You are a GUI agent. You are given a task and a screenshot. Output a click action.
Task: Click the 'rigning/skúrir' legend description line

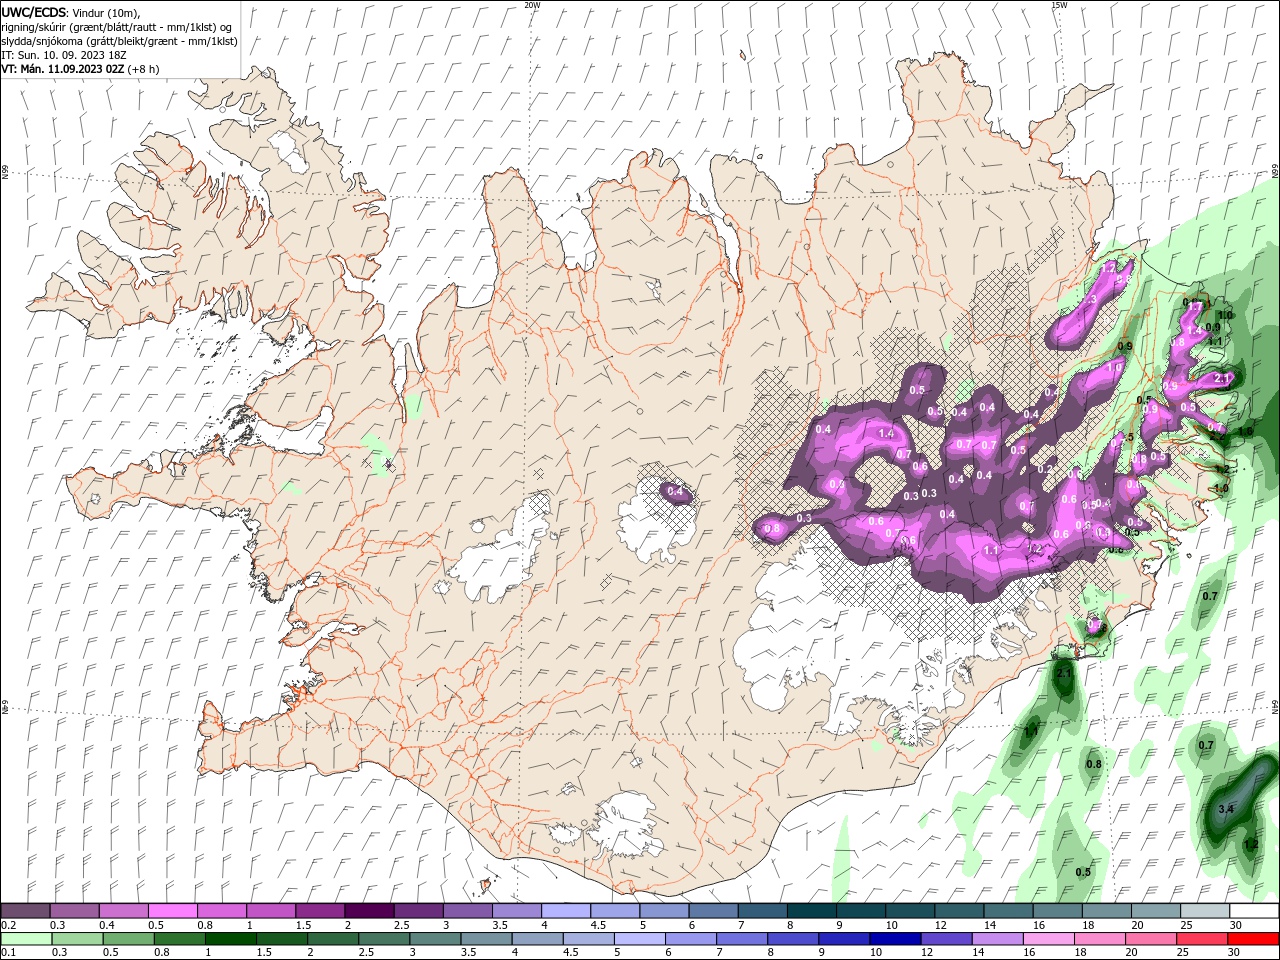tap(118, 27)
